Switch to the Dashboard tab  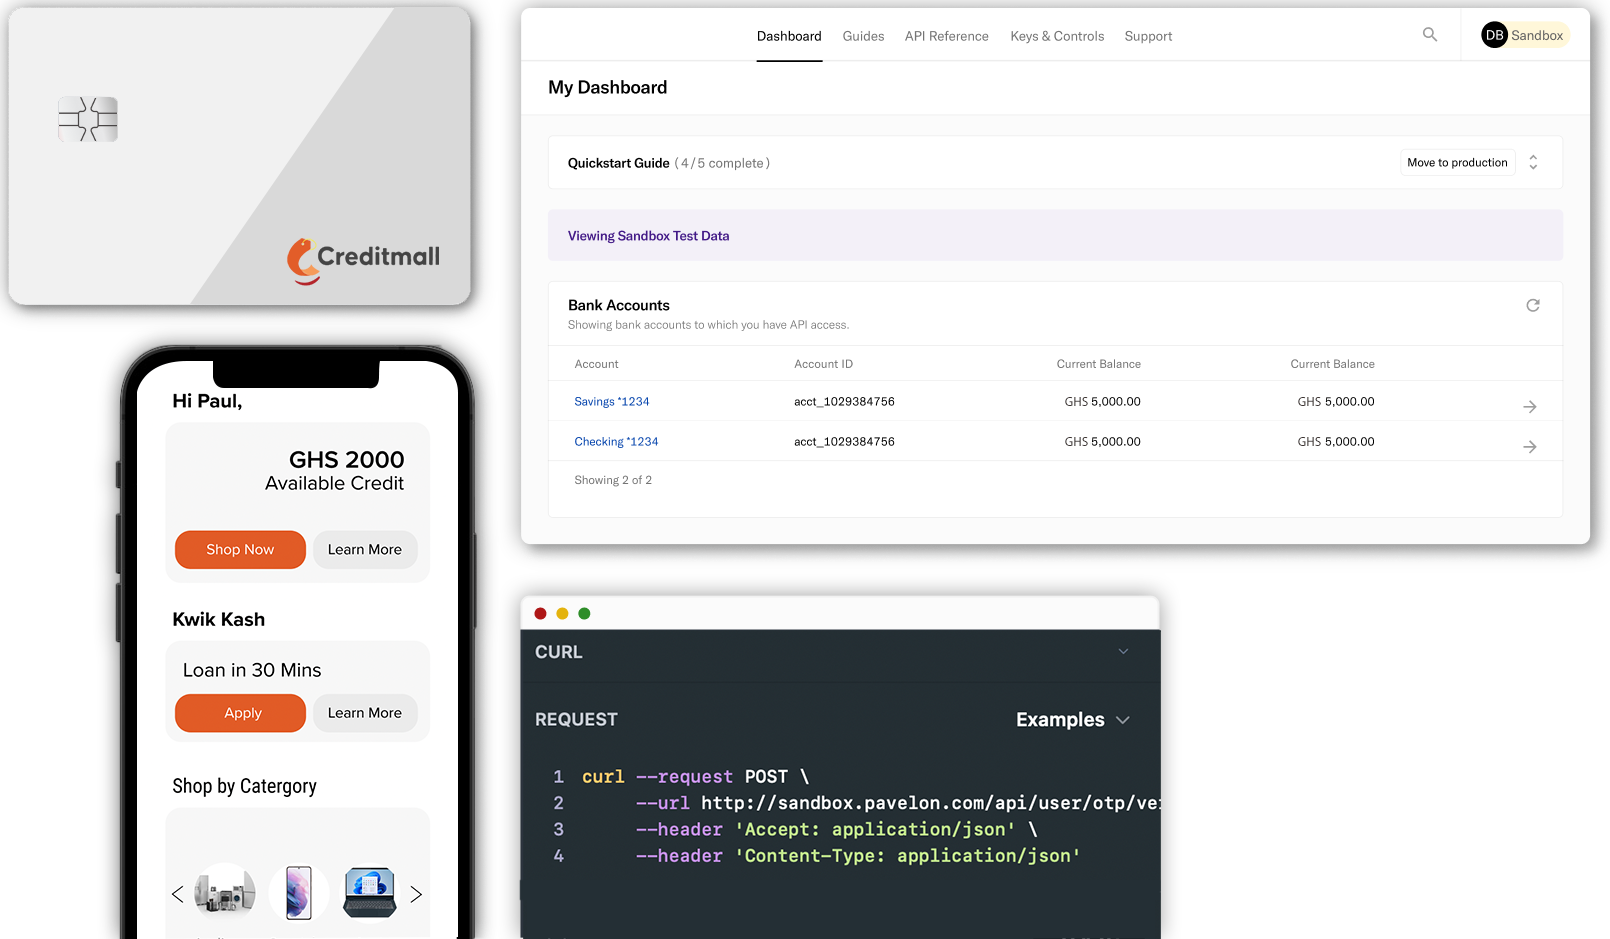click(x=789, y=36)
